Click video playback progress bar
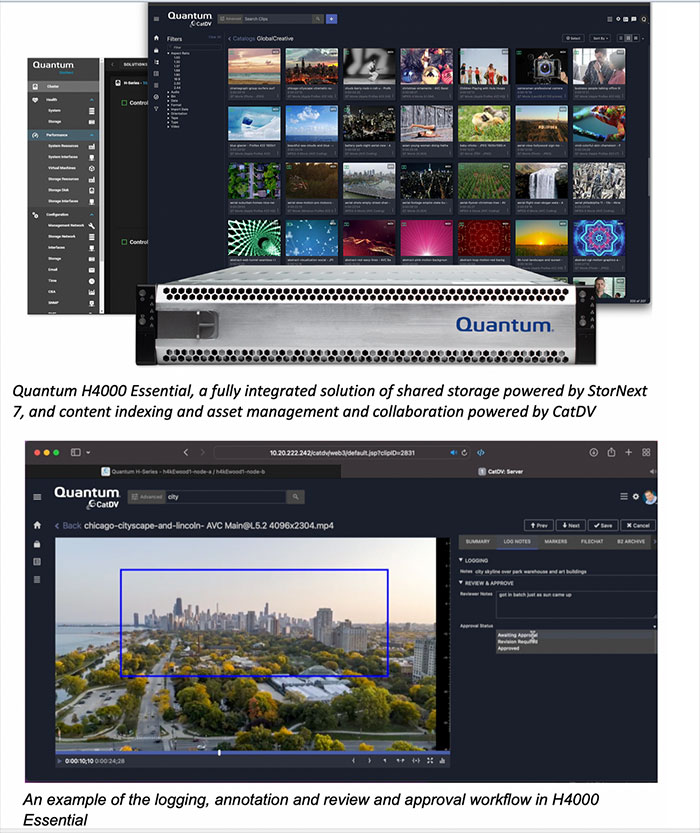 coord(253,752)
